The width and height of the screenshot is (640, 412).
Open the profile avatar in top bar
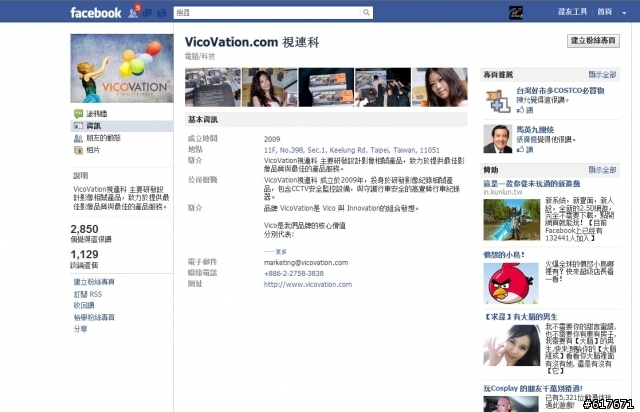point(516,13)
